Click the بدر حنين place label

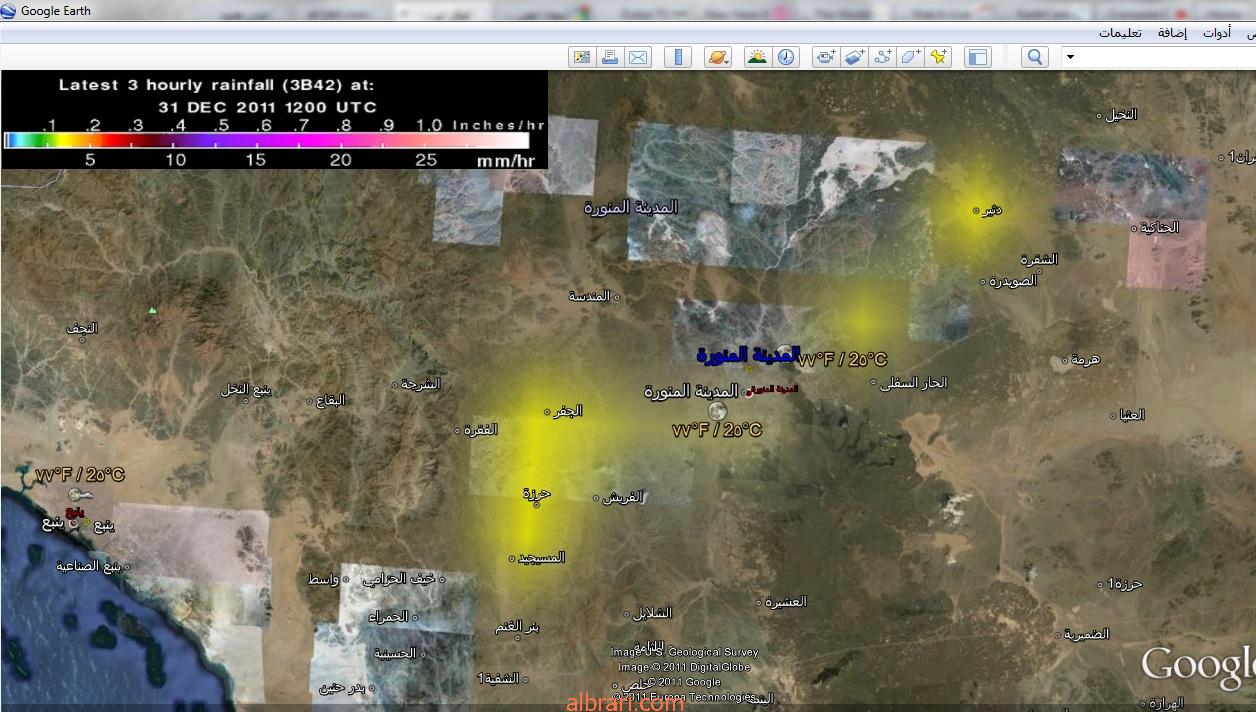(342, 688)
